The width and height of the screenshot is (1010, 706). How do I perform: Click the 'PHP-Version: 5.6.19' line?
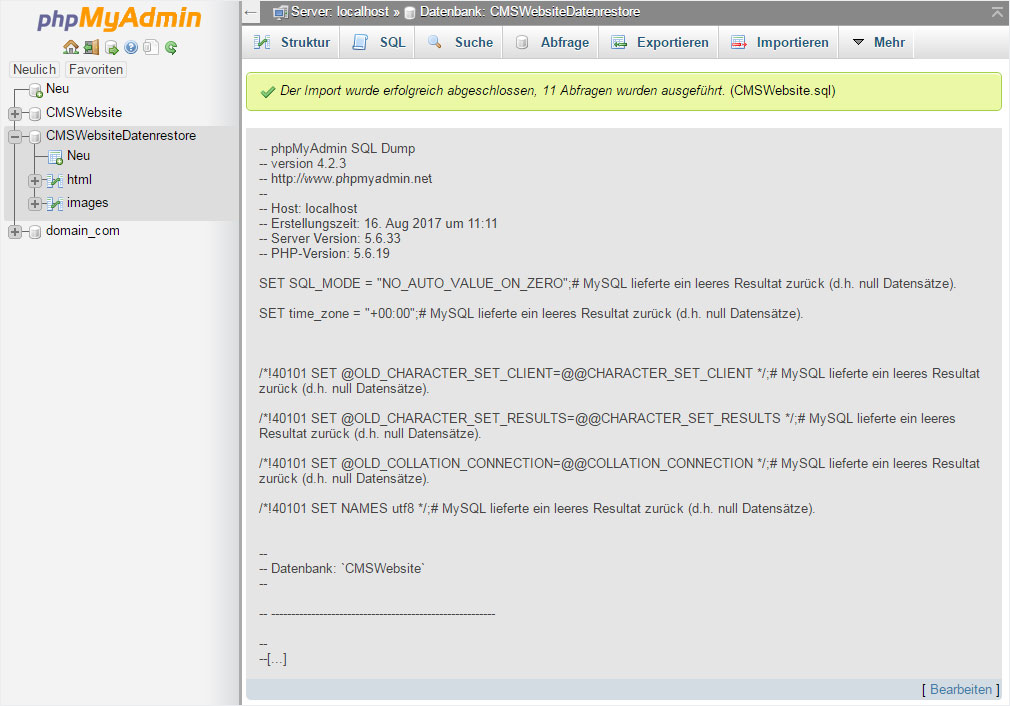[x=324, y=253]
